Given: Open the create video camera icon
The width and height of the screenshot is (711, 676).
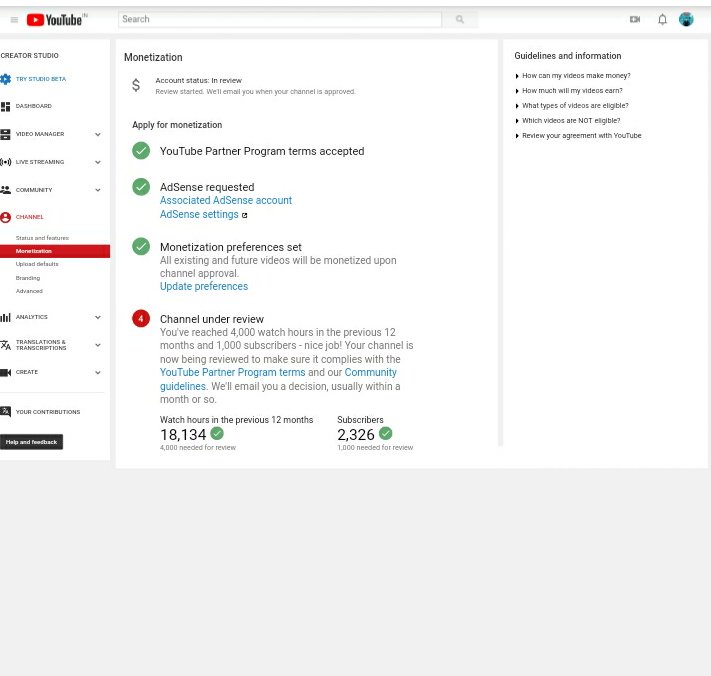Looking at the screenshot, I should [635, 19].
